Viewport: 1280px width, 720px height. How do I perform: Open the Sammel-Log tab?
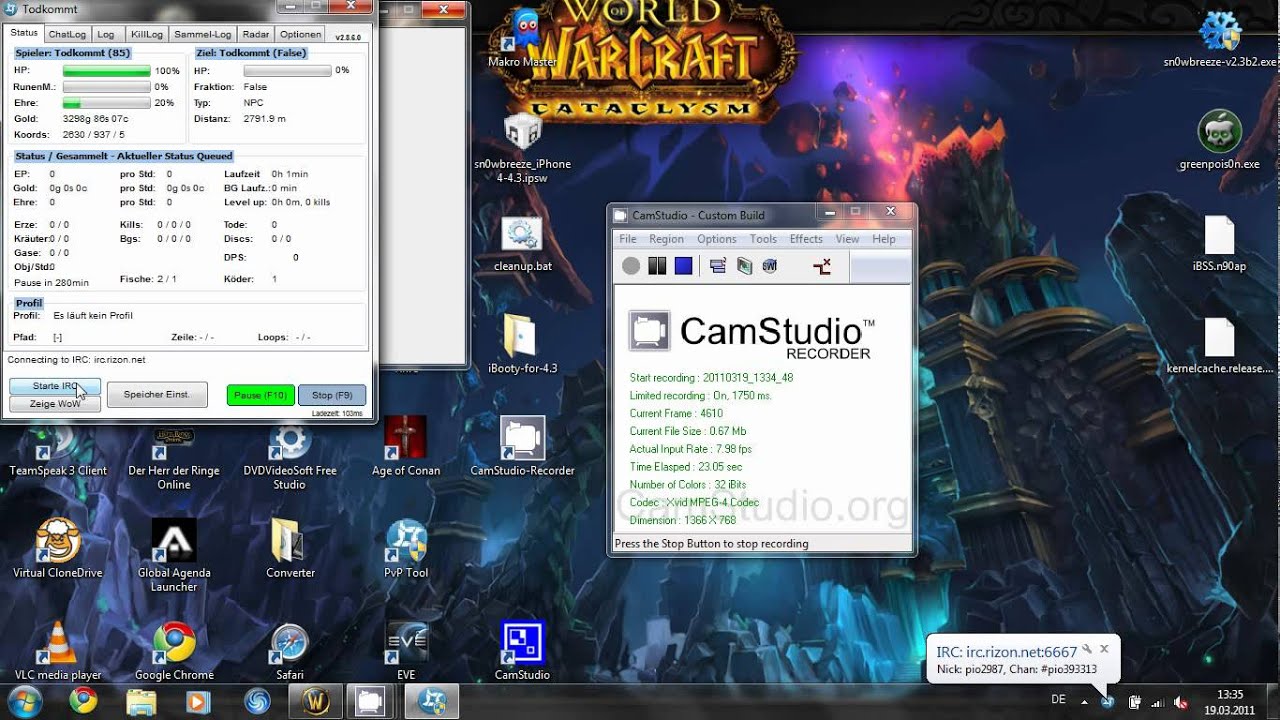[x=203, y=35]
